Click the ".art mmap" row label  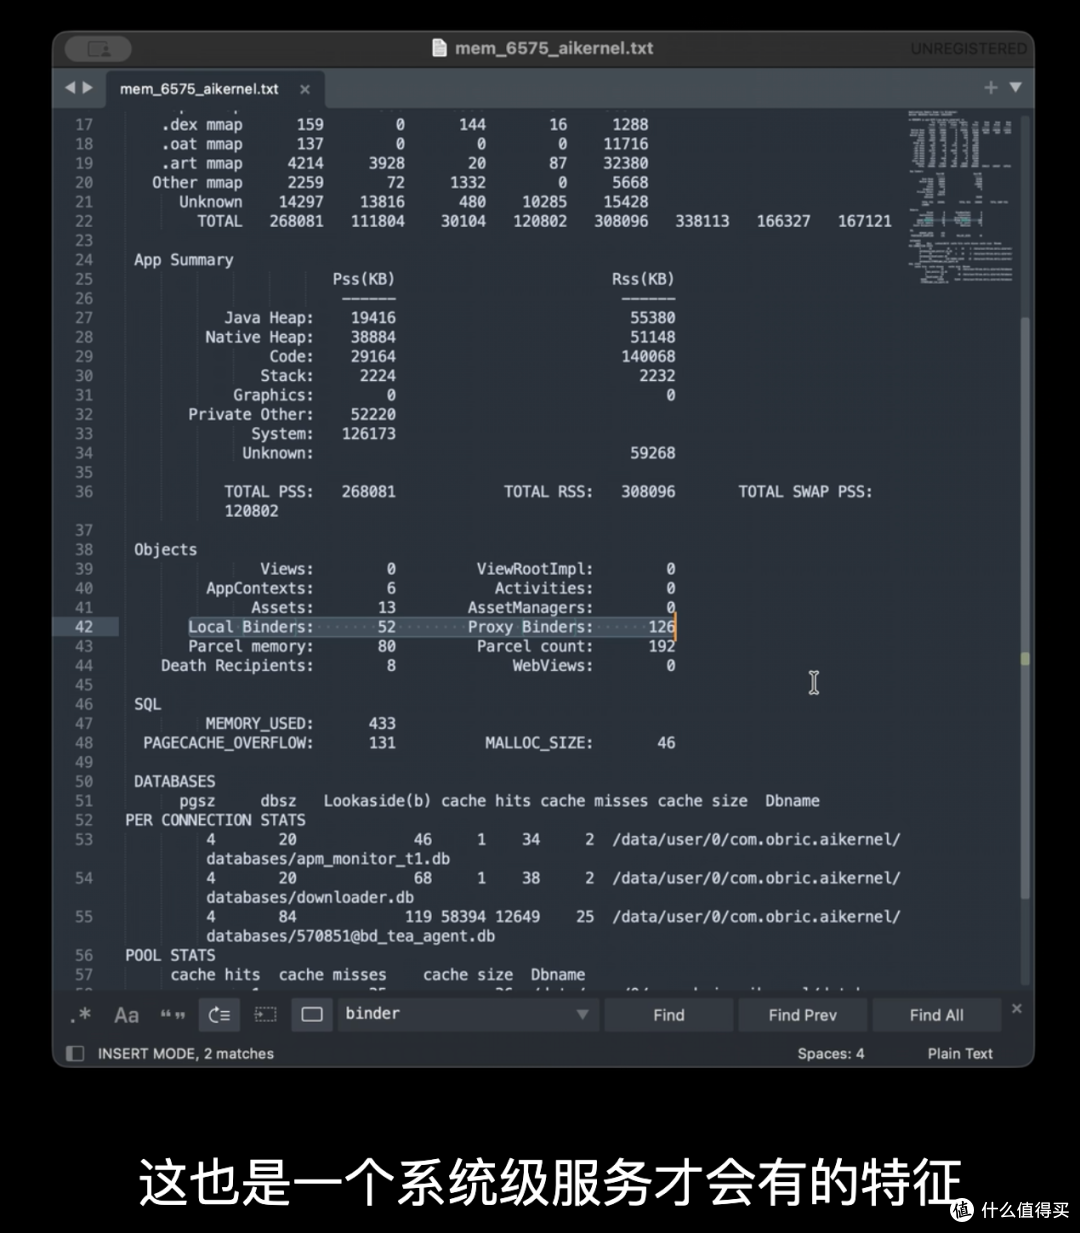pos(202,163)
